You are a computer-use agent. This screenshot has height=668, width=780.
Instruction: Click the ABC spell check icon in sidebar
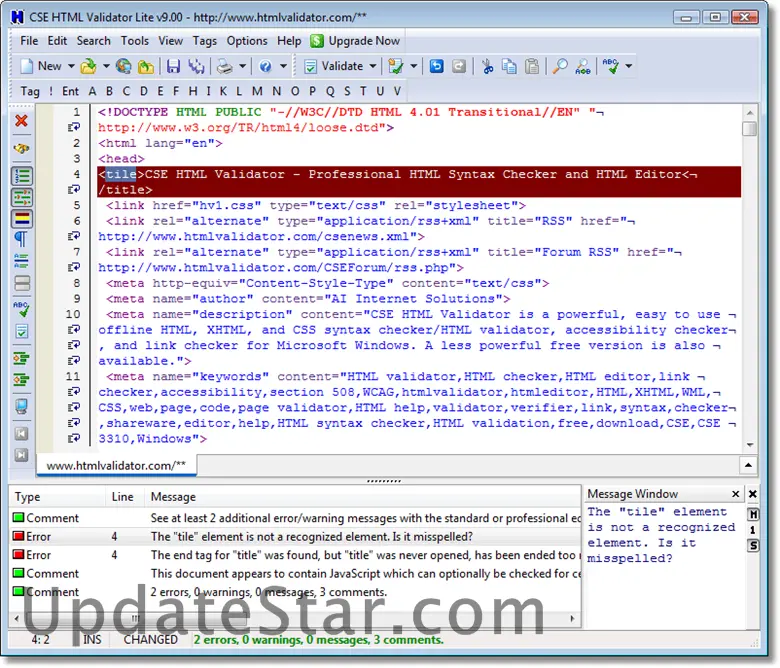tap(21, 309)
